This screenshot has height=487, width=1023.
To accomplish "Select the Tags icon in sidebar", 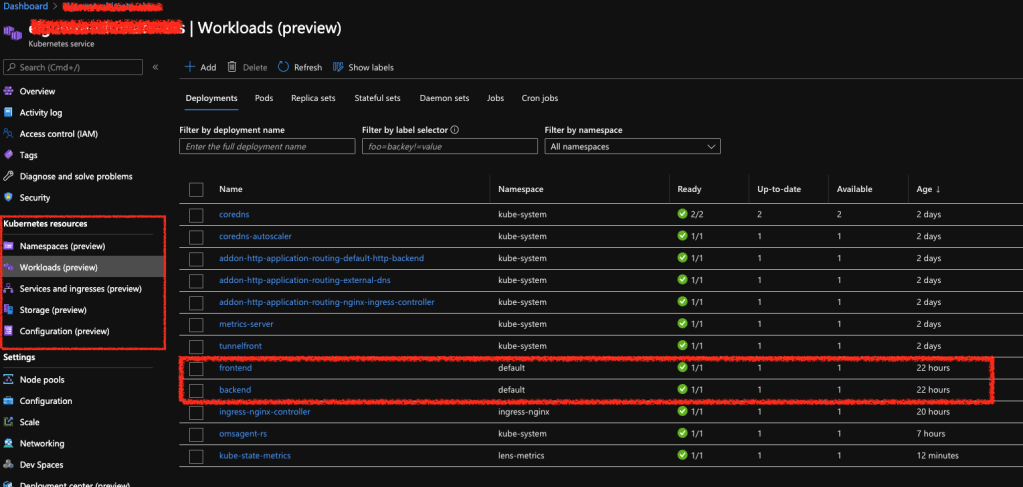I will pos(9,155).
